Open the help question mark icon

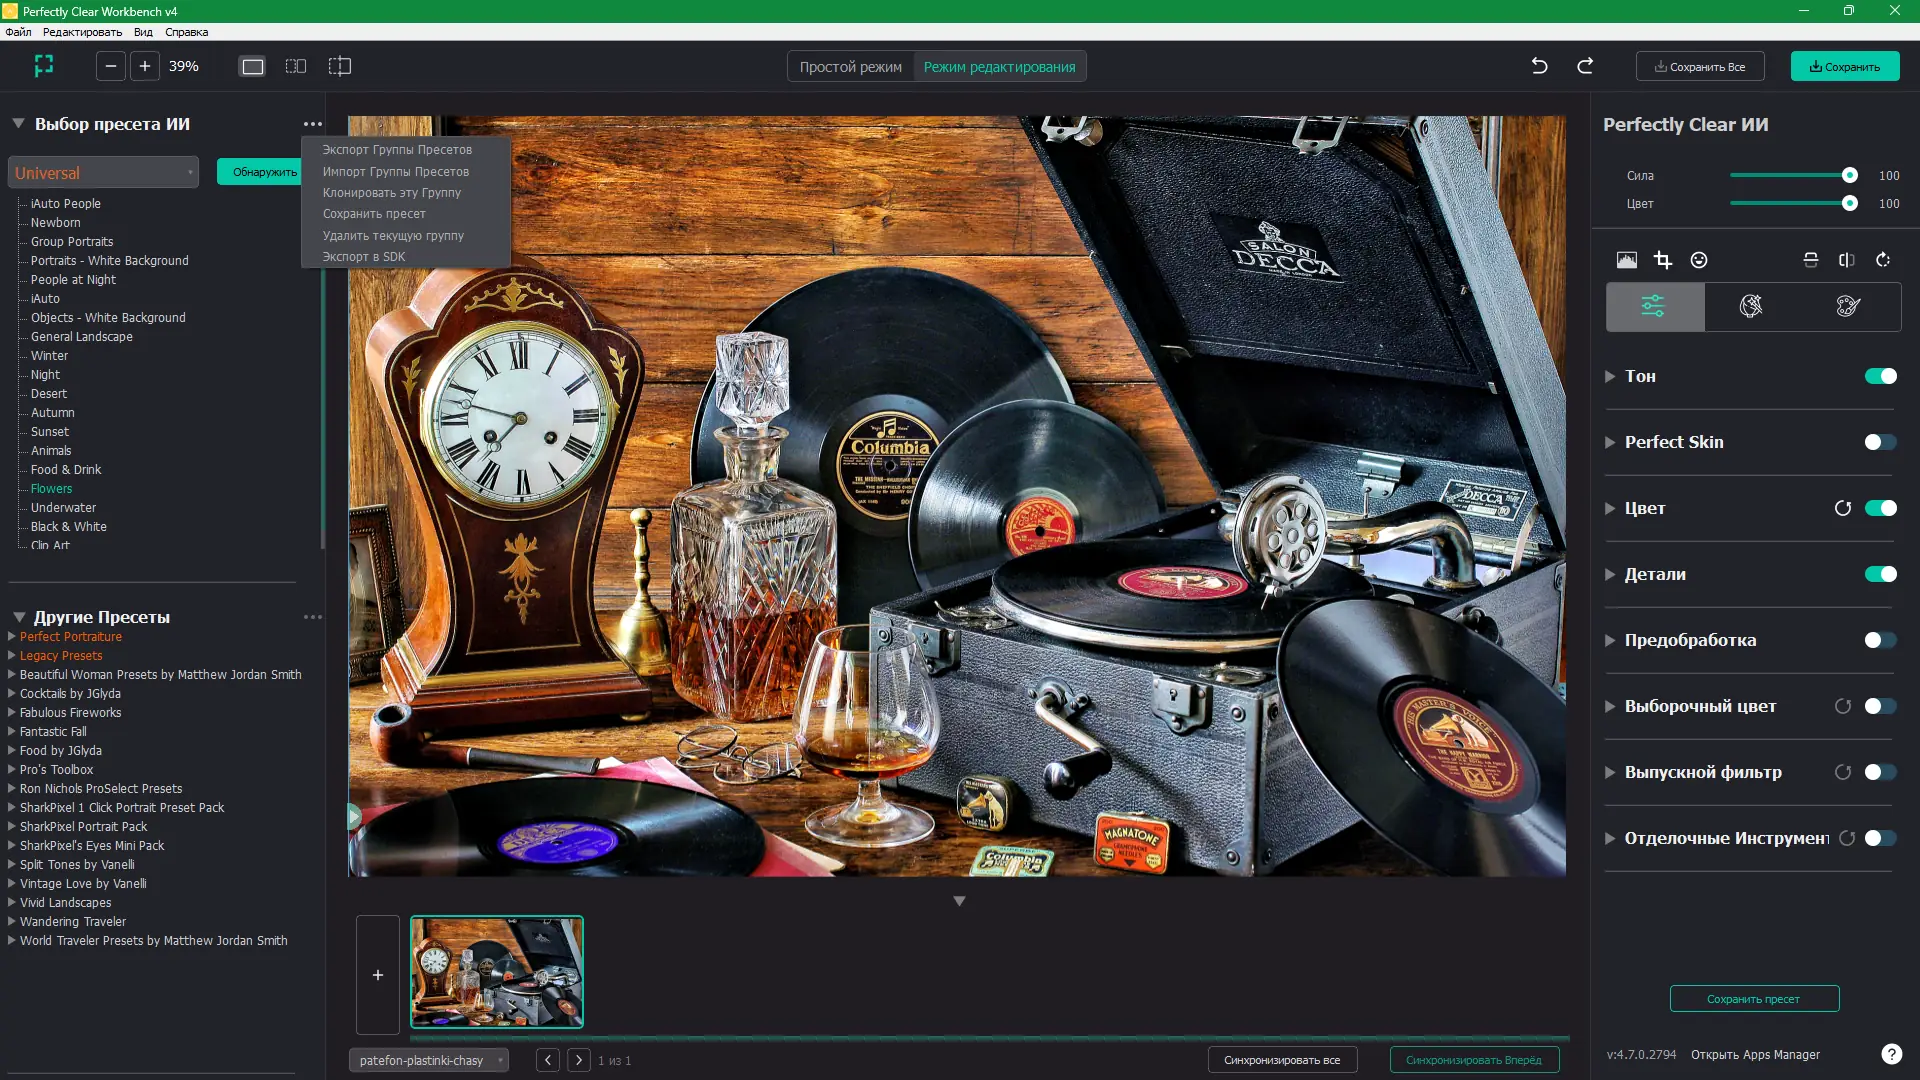[x=1891, y=1054]
